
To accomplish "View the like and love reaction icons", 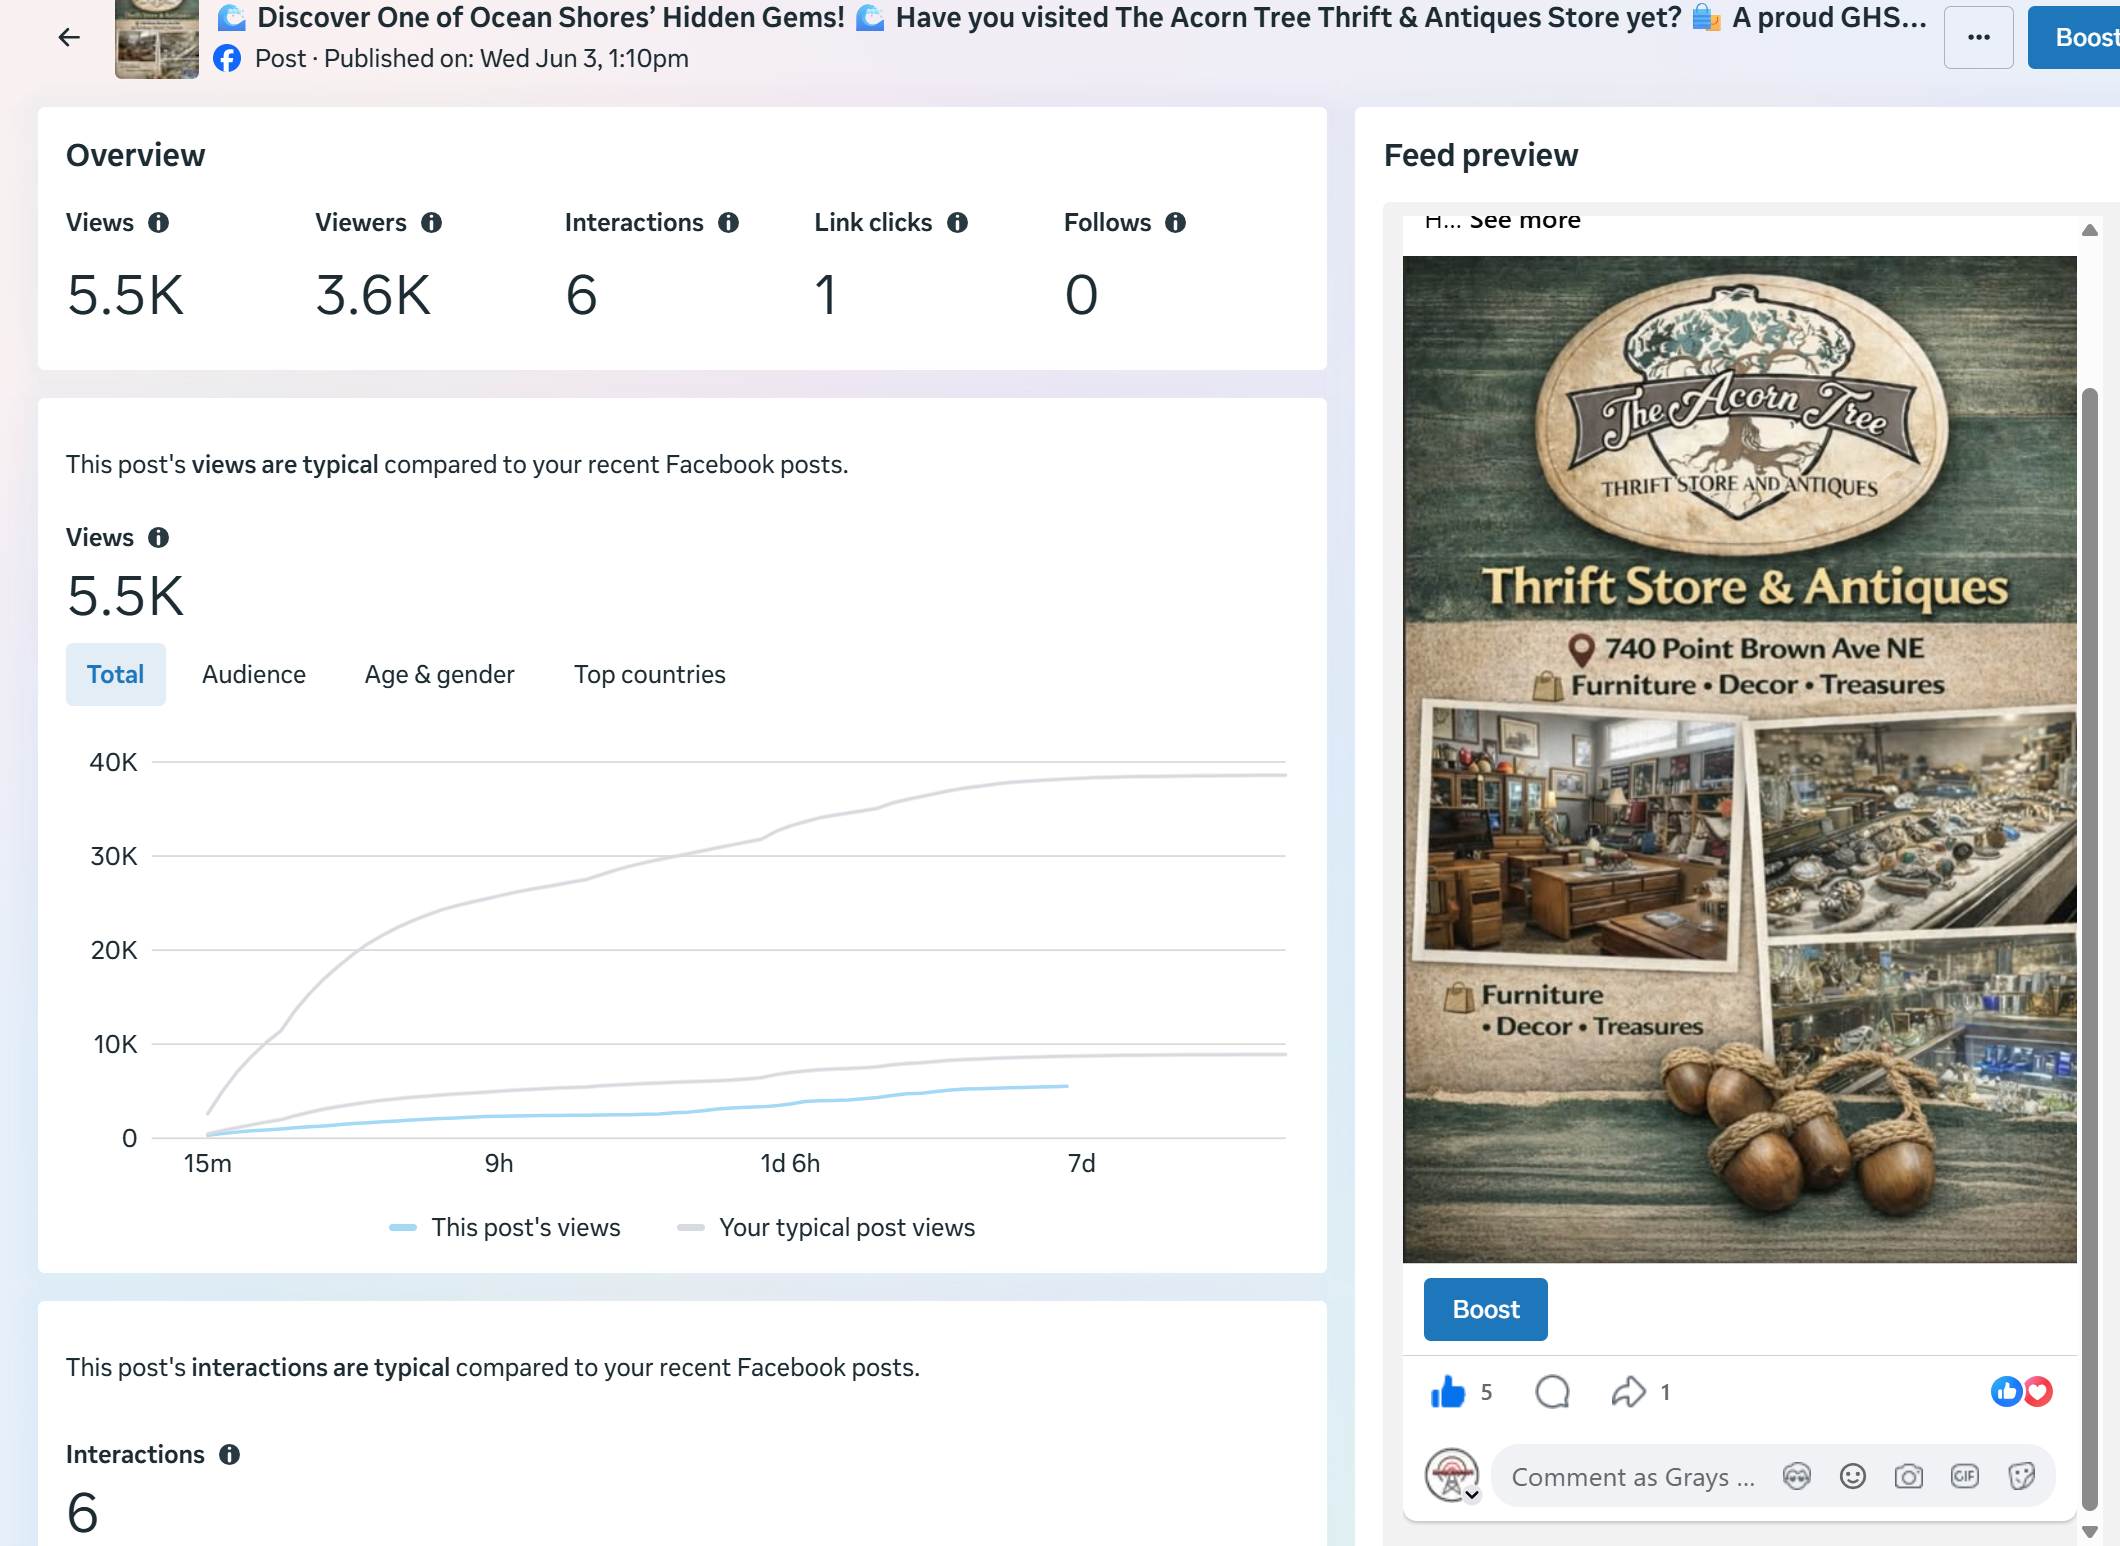I will click(x=2021, y=1392).
